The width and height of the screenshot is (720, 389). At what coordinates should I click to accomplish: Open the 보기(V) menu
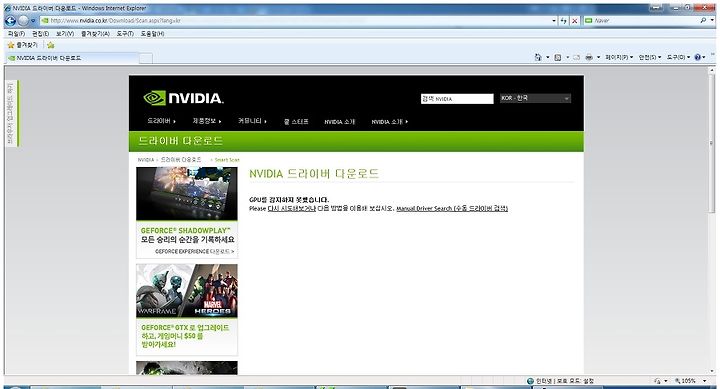65,34
